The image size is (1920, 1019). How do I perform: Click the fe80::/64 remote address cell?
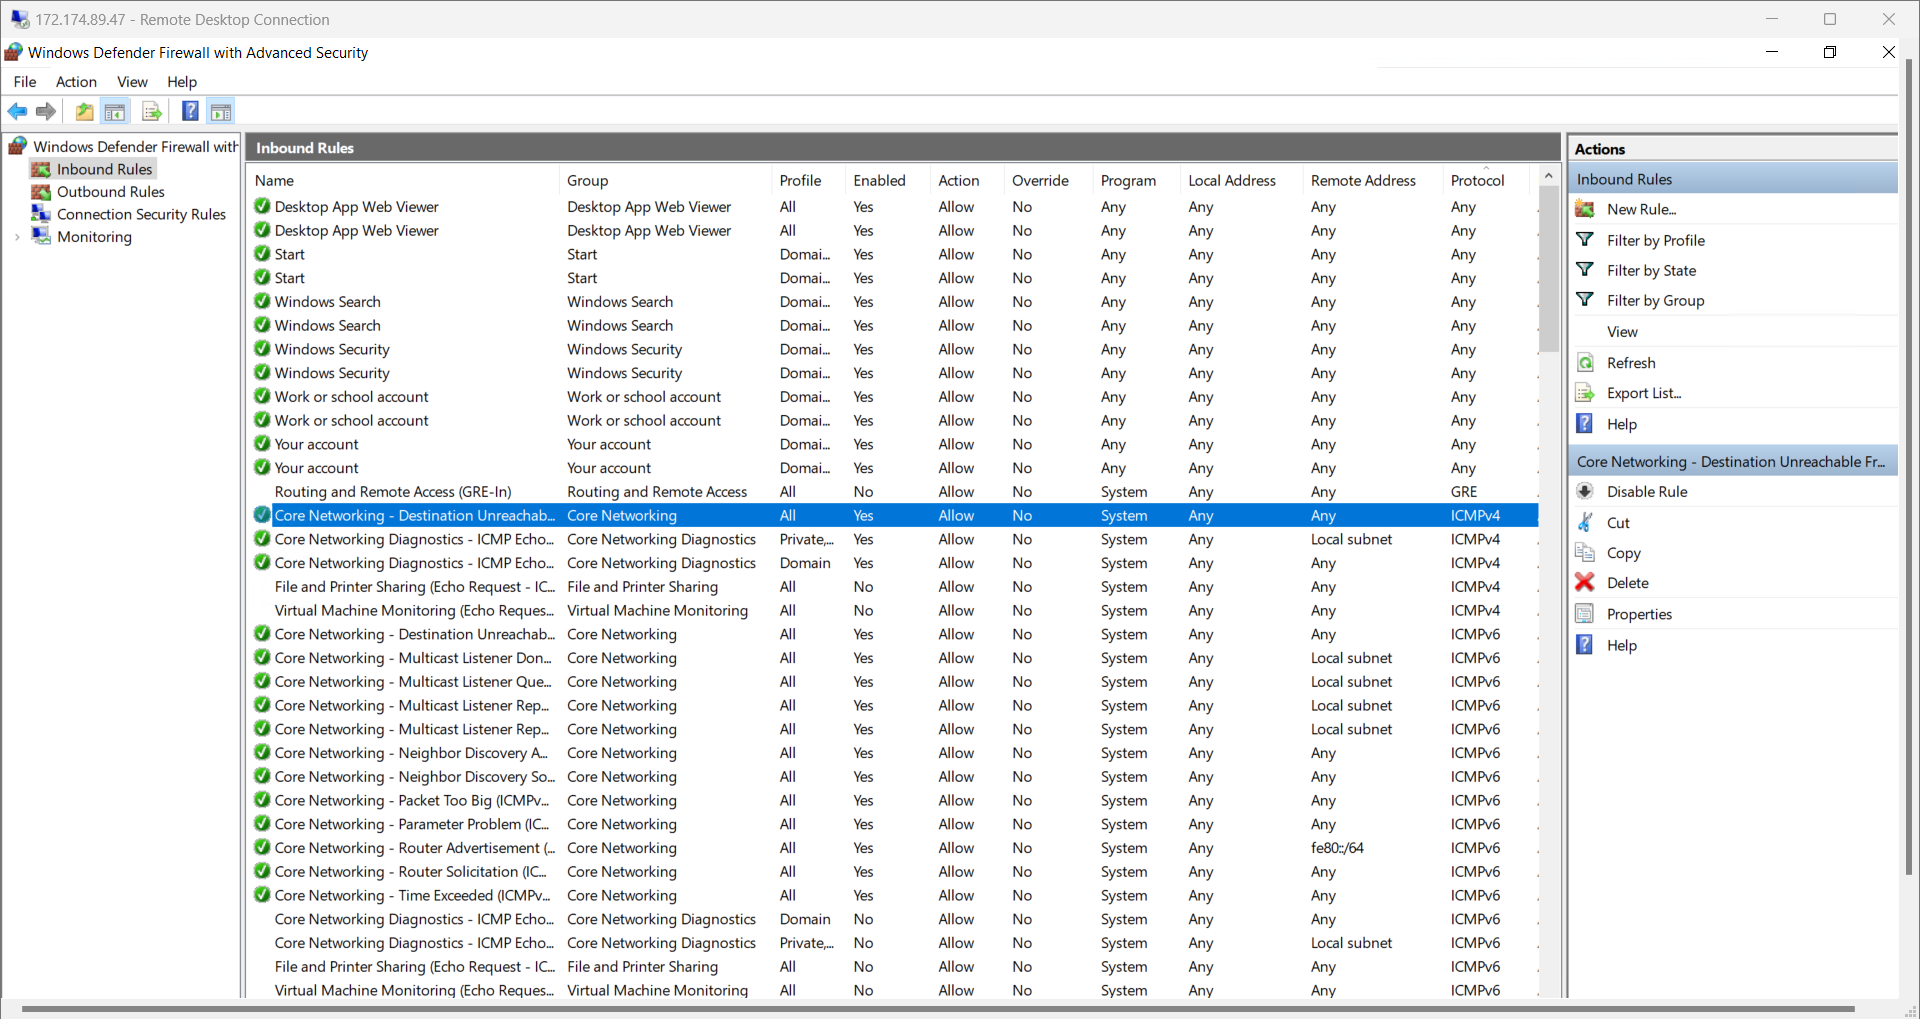pos(1337,848)
